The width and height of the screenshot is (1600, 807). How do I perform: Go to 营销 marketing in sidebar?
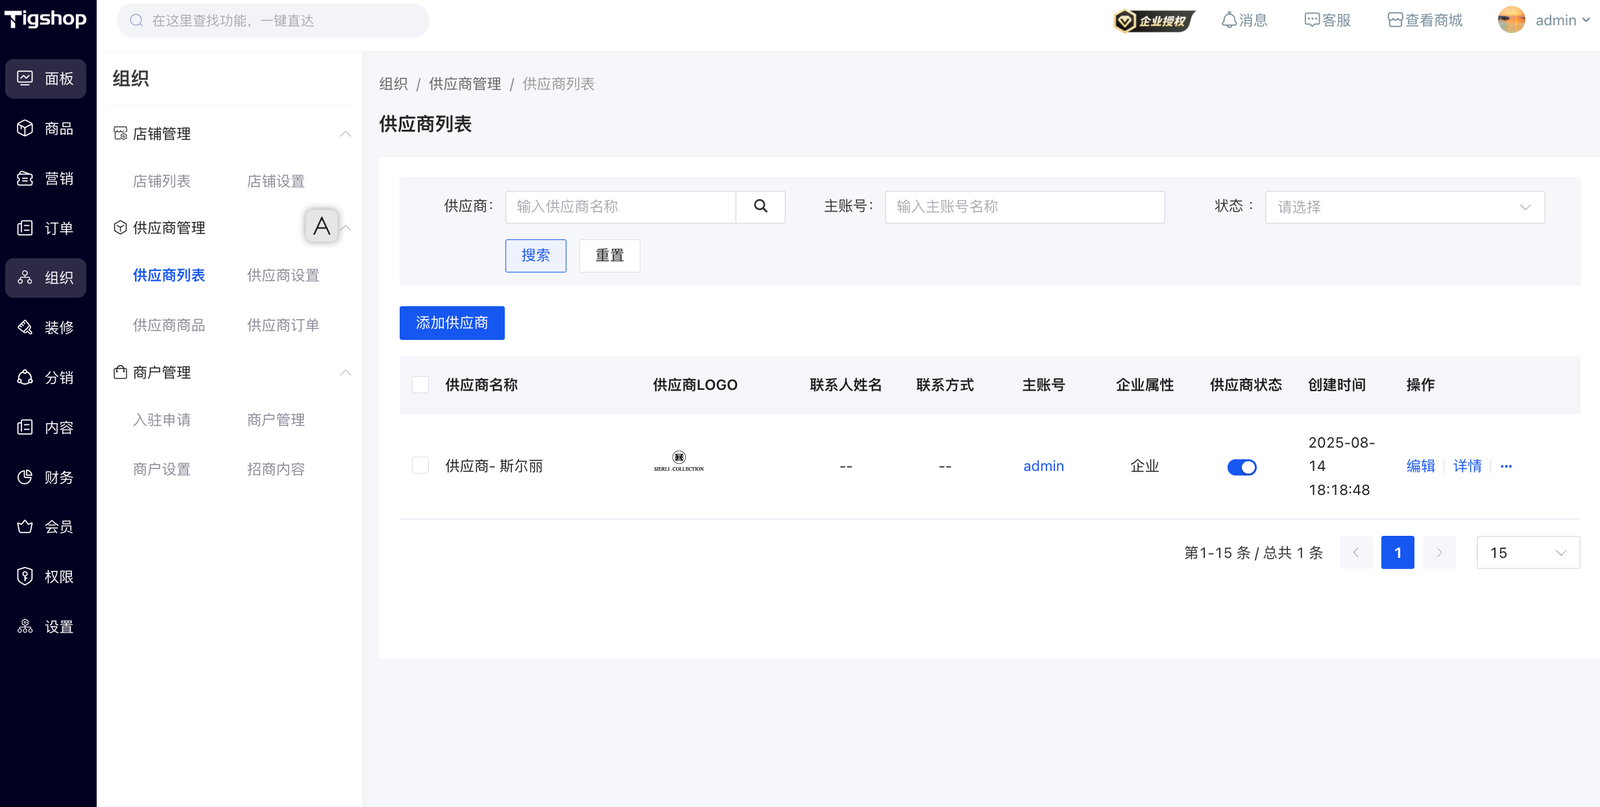(x=46, y=179)
